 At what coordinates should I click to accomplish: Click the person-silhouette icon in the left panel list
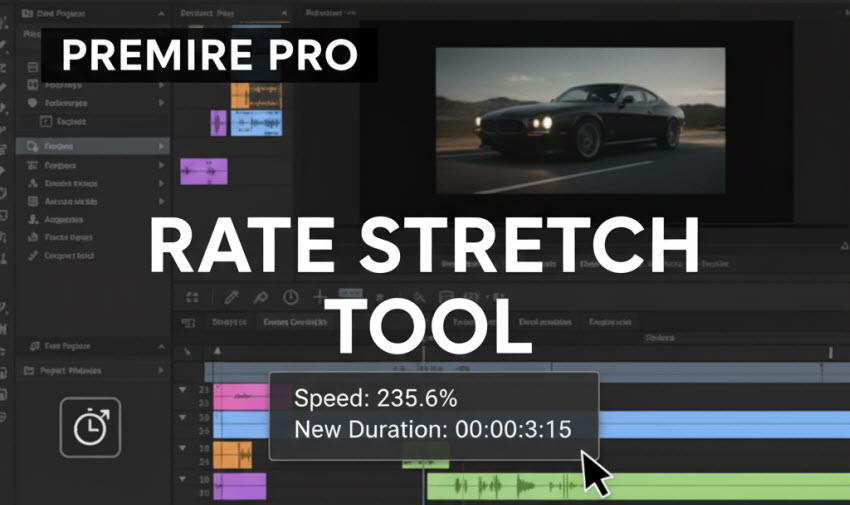(33, 219)
